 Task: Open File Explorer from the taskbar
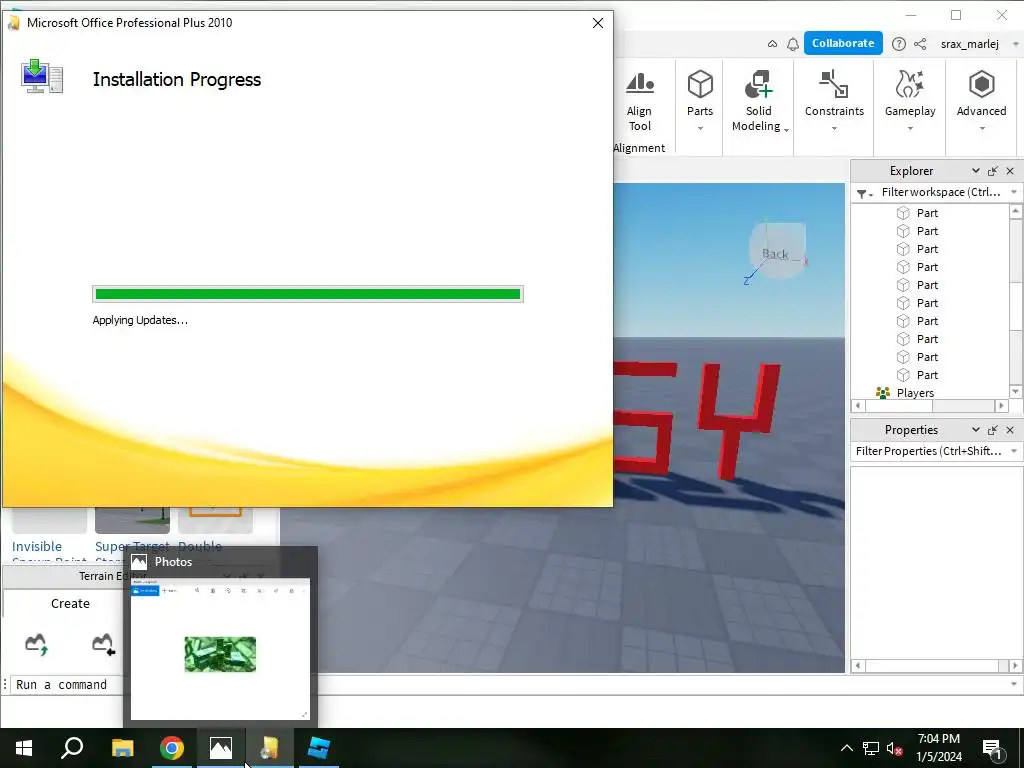[x=122, y=748]
